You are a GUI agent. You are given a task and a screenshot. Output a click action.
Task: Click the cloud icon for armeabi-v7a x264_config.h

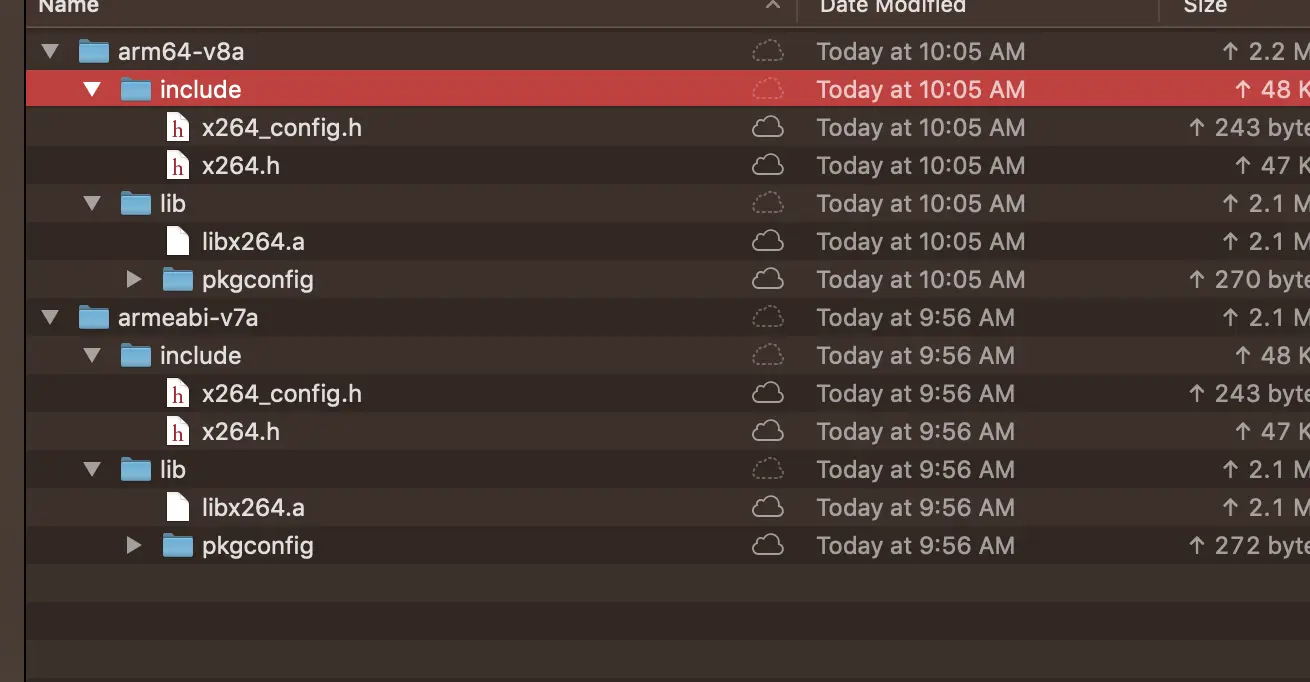coord(767,393)
